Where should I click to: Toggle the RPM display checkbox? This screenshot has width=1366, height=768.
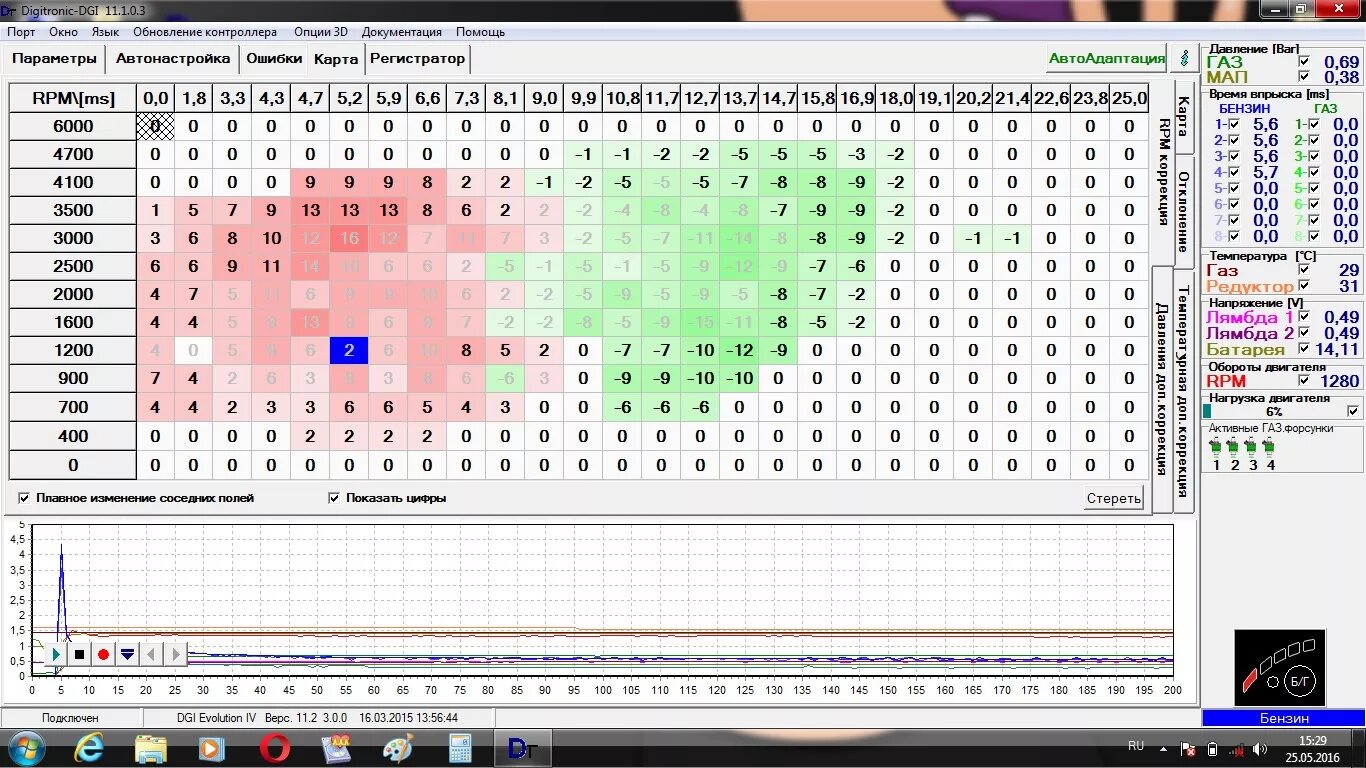click(1303, 380)
